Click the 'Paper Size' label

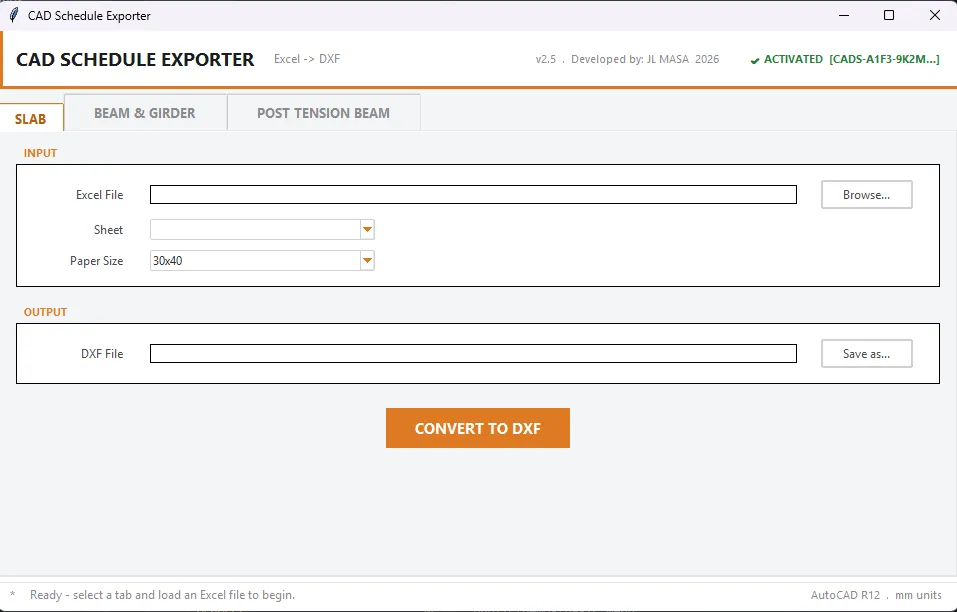96,261
